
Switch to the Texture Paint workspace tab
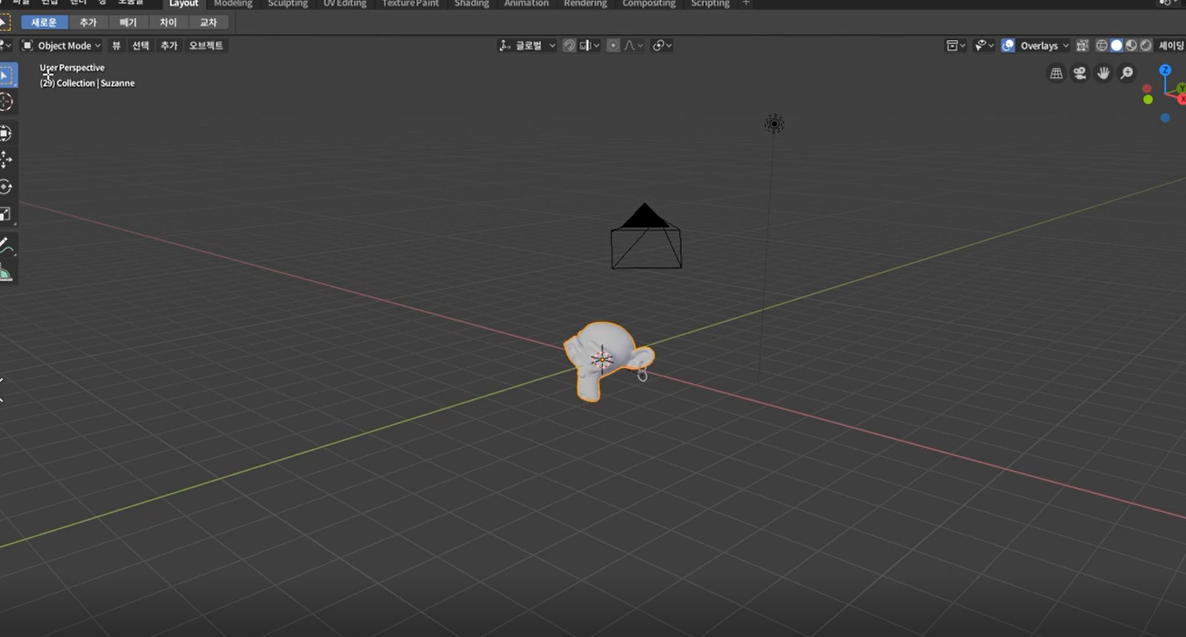click(410, 4)
